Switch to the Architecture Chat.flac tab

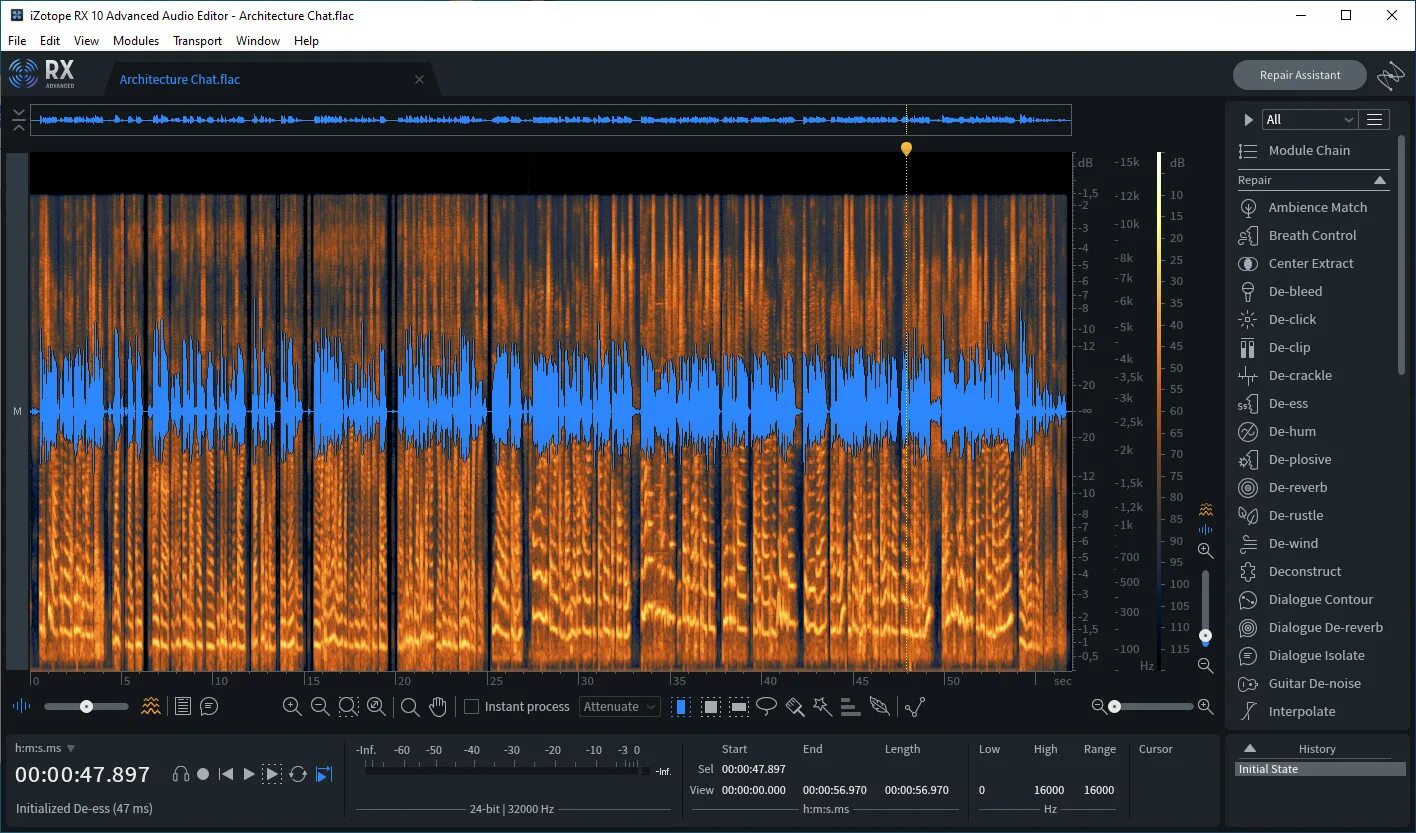(x=180, y=79)
